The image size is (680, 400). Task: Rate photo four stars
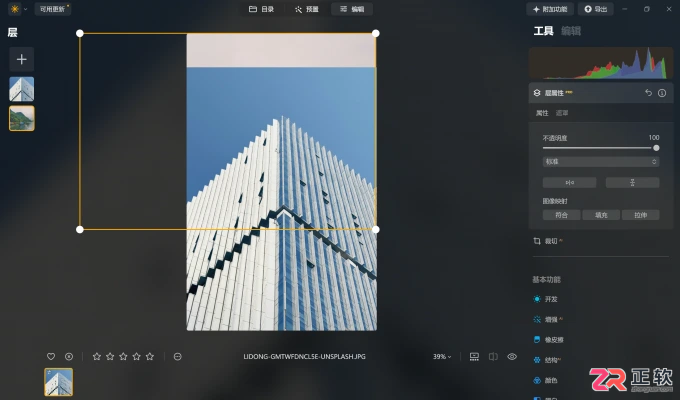click(137, 357)
